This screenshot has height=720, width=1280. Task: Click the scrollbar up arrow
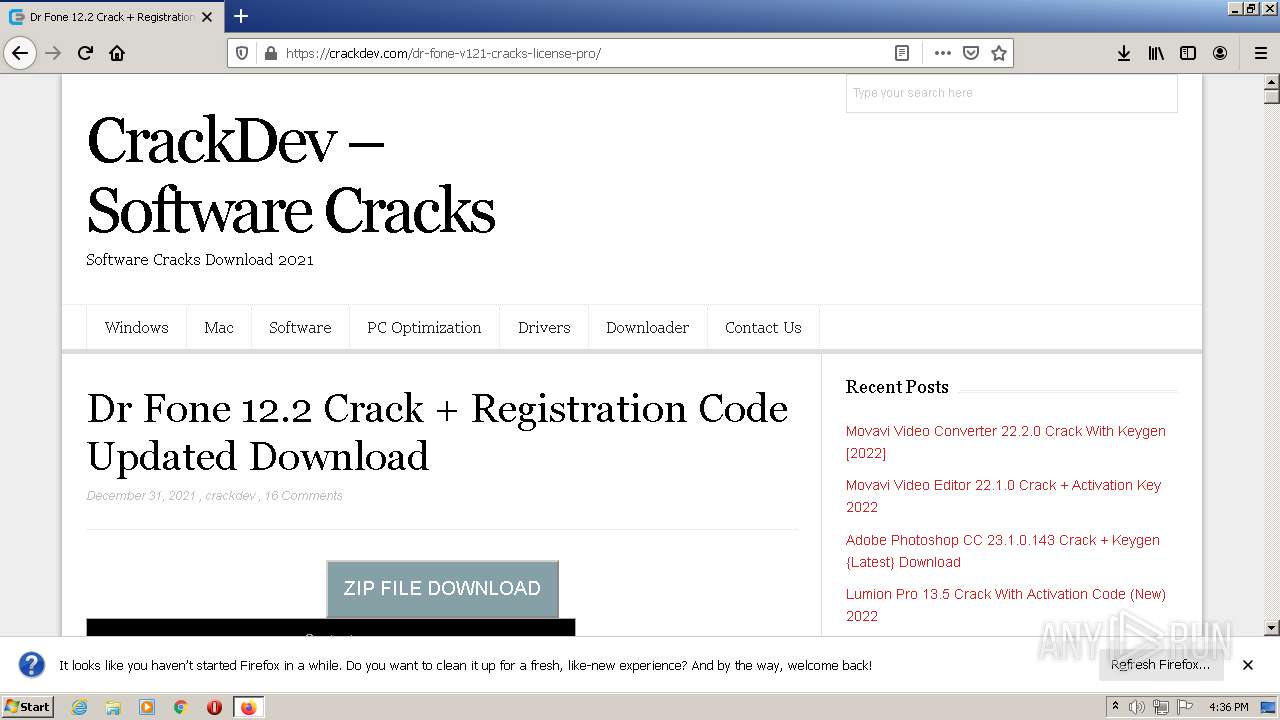1272,82
